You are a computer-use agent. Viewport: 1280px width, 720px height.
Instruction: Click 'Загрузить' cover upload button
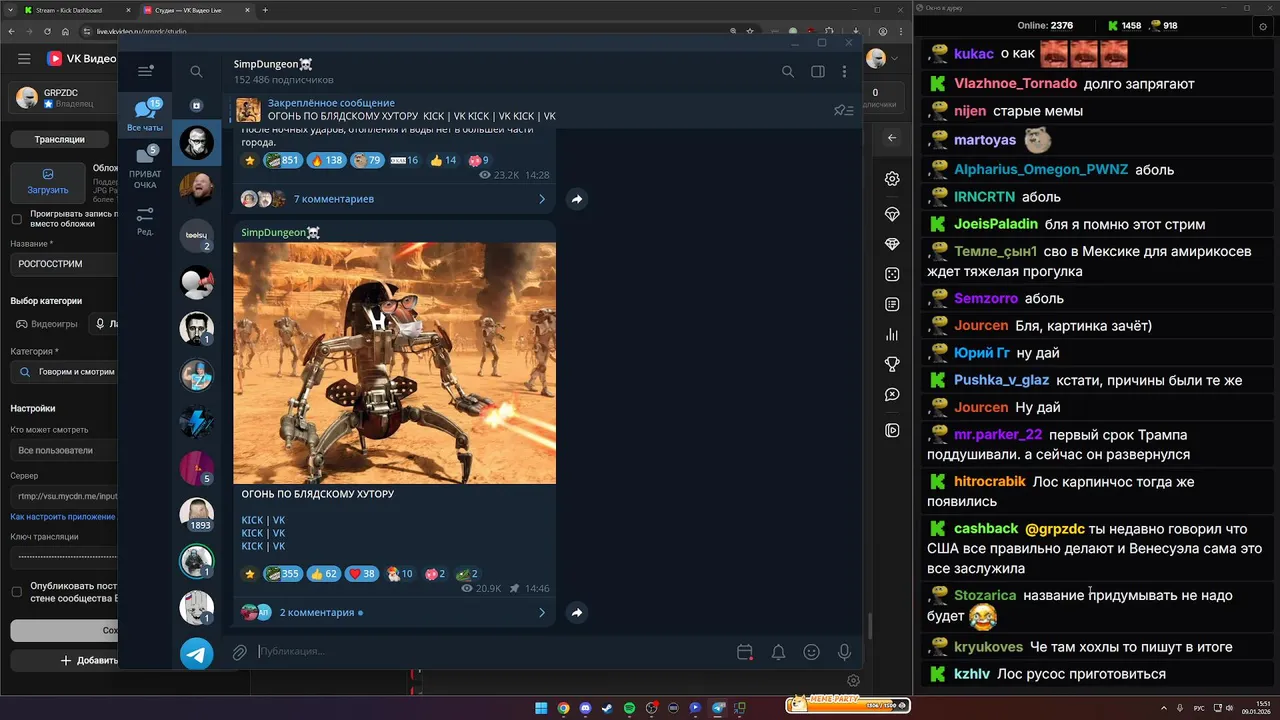tap(48, 181)
